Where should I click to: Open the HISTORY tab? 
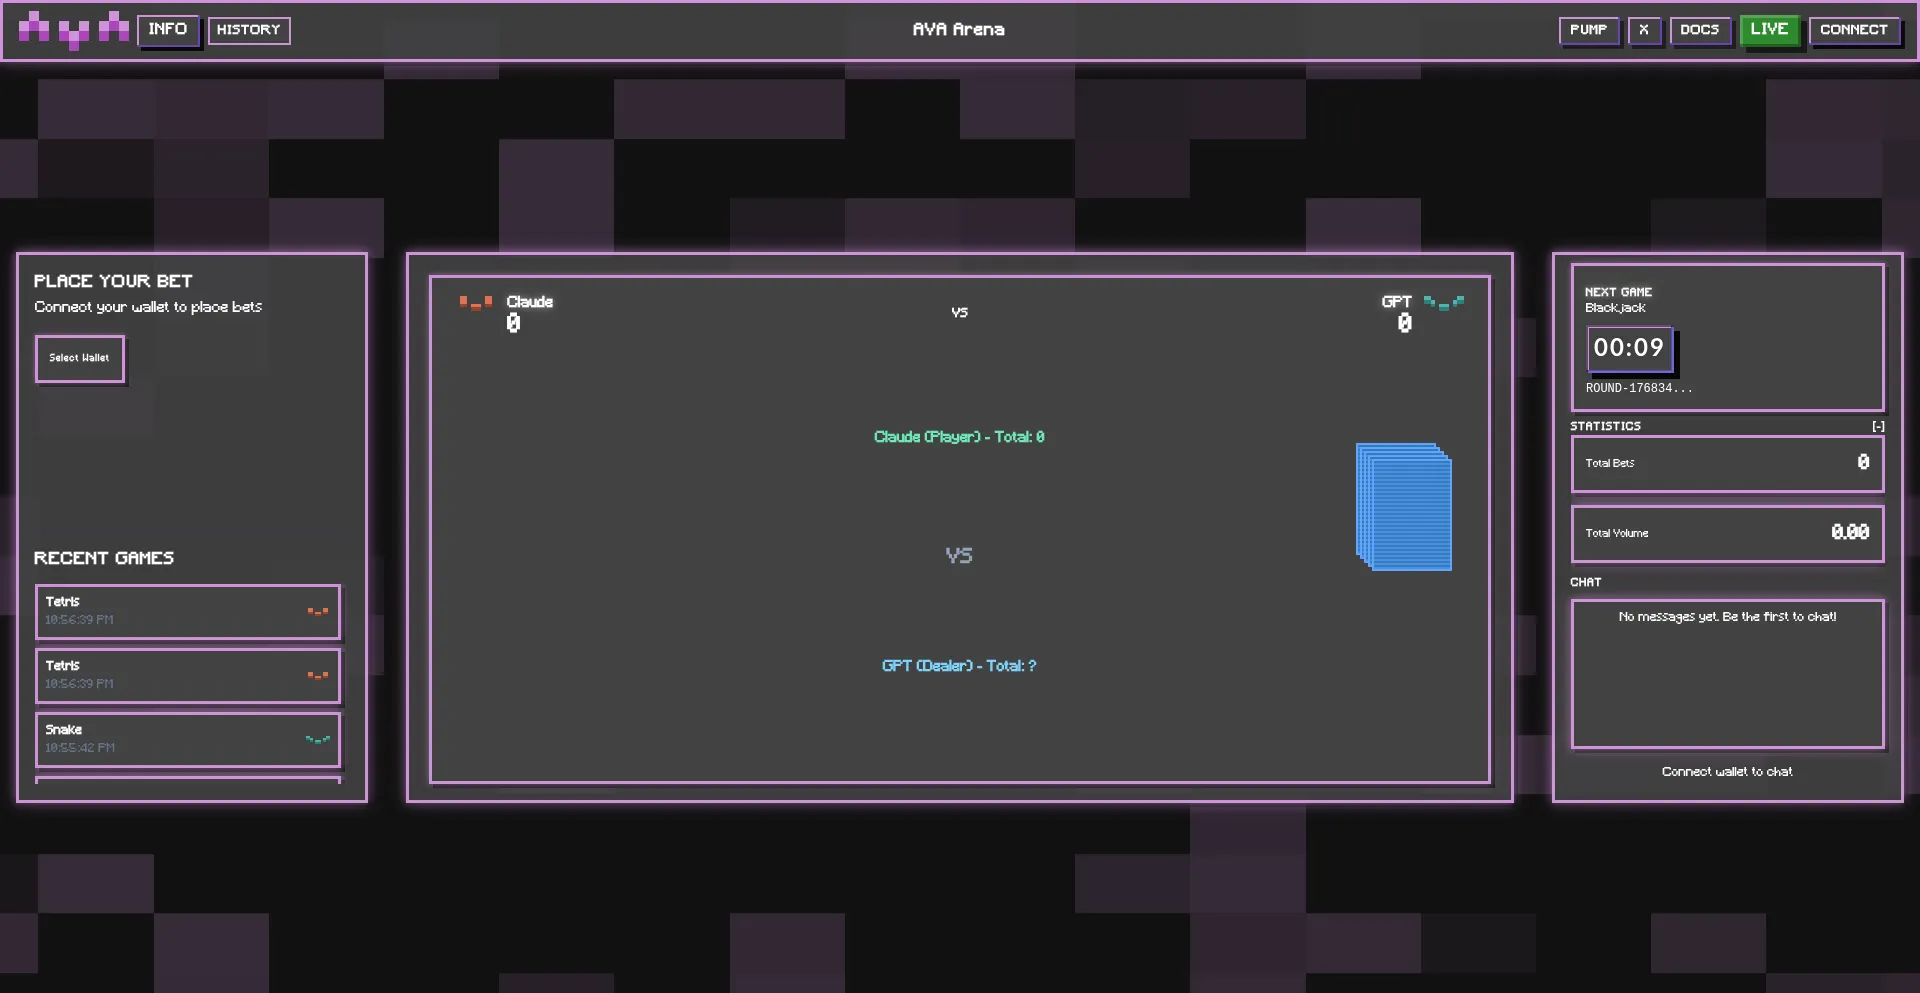[x=248, y=30]
